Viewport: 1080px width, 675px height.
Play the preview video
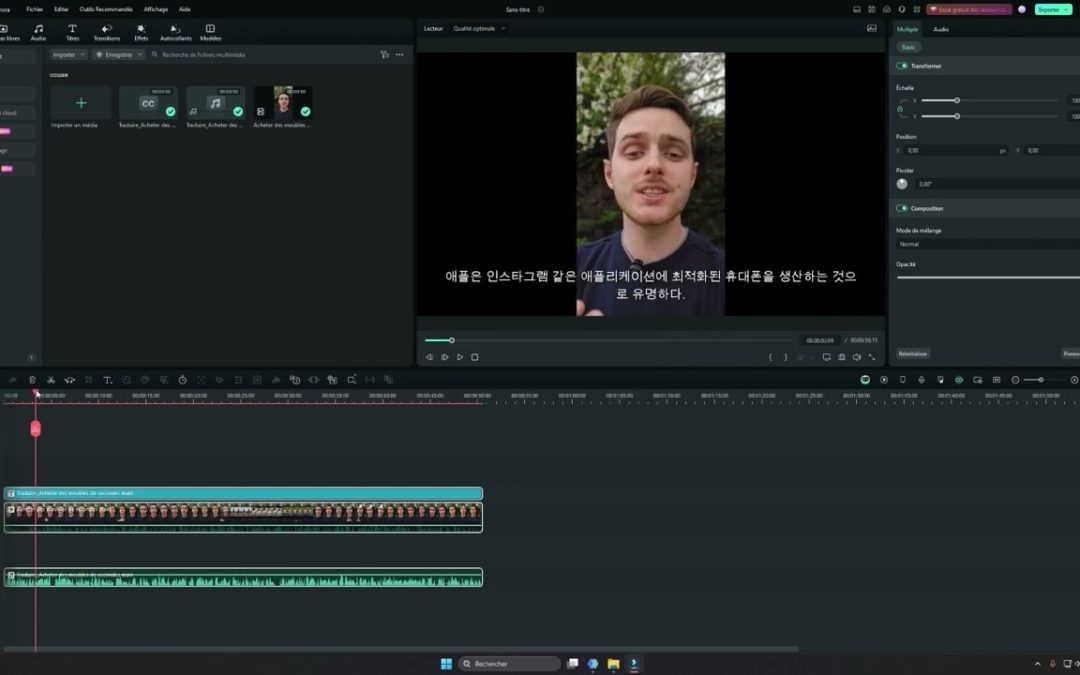point(459,357)
